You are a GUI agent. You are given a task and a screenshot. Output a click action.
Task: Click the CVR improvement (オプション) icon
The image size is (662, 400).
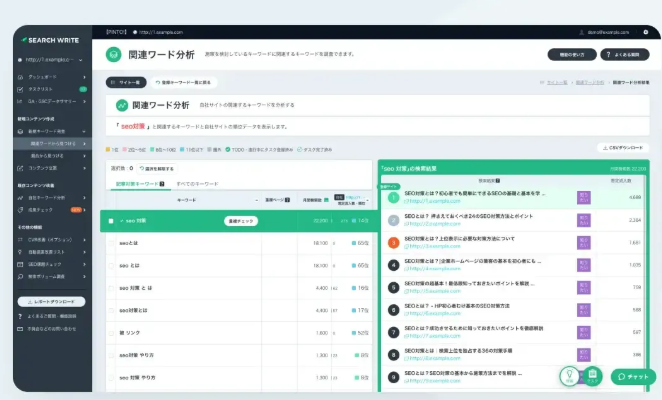tap(20, 239)
